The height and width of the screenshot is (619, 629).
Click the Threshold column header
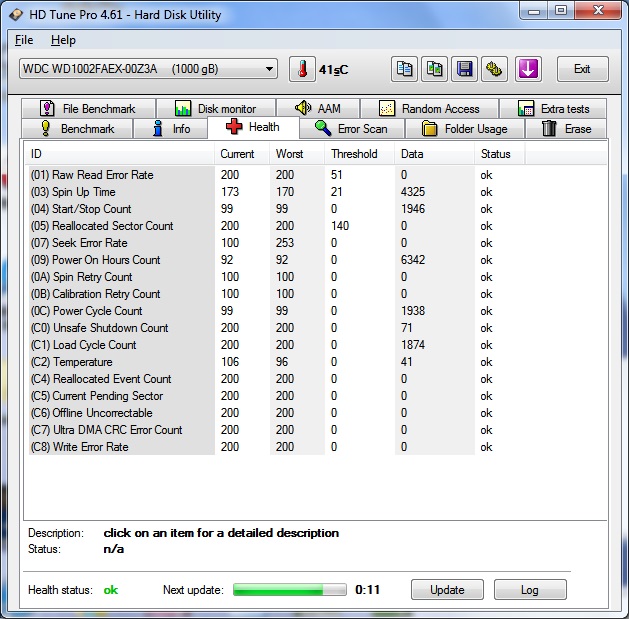pos(359,154)
